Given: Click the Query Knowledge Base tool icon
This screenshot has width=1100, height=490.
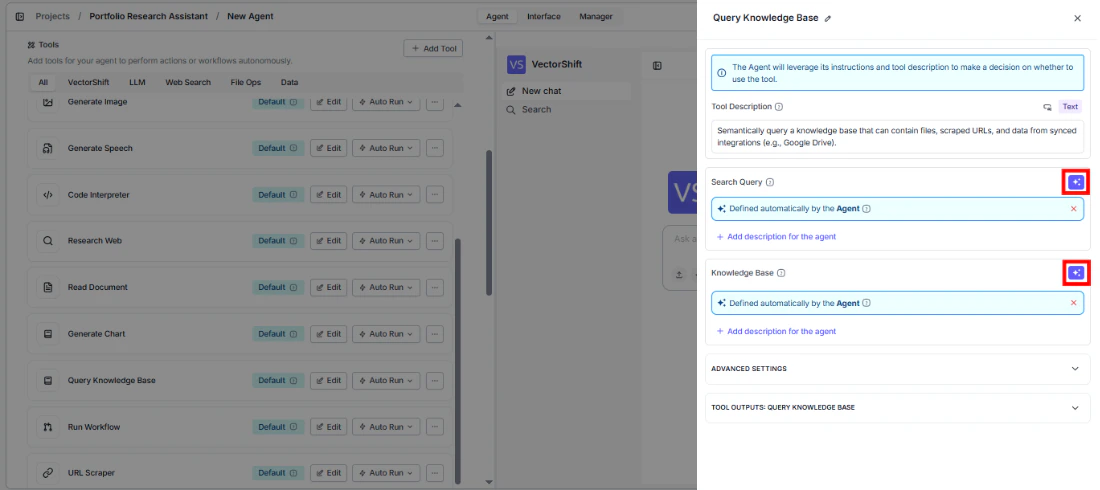Looking at the screenshot, I should click(x=48, y=380).
